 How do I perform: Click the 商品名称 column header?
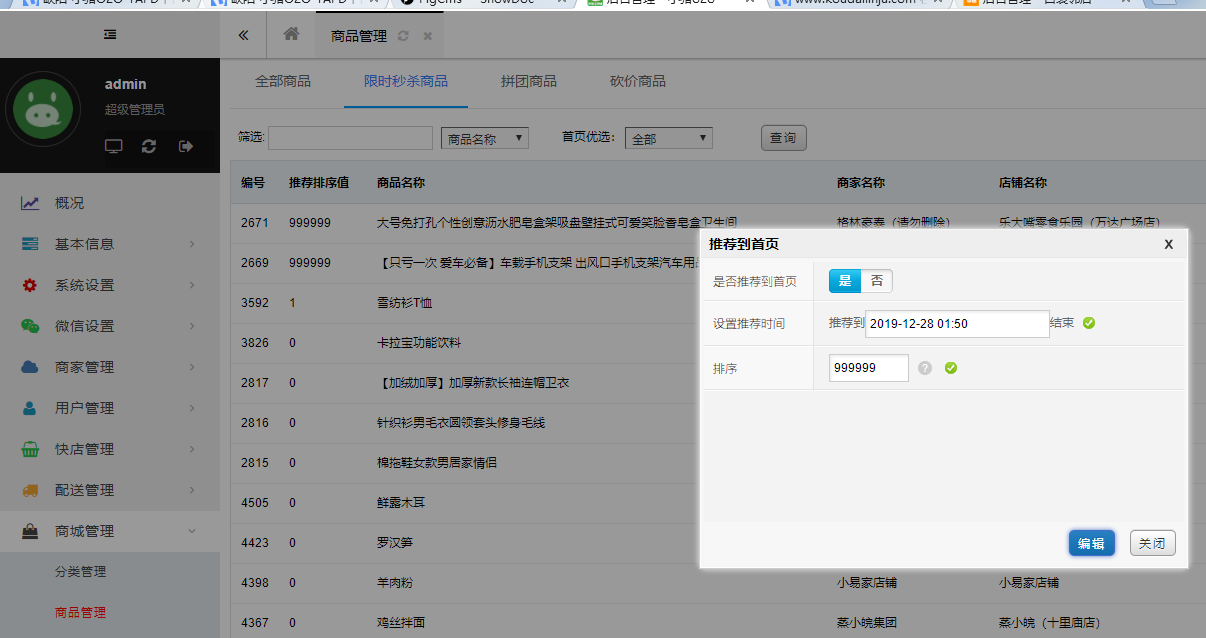pos(401,183)
